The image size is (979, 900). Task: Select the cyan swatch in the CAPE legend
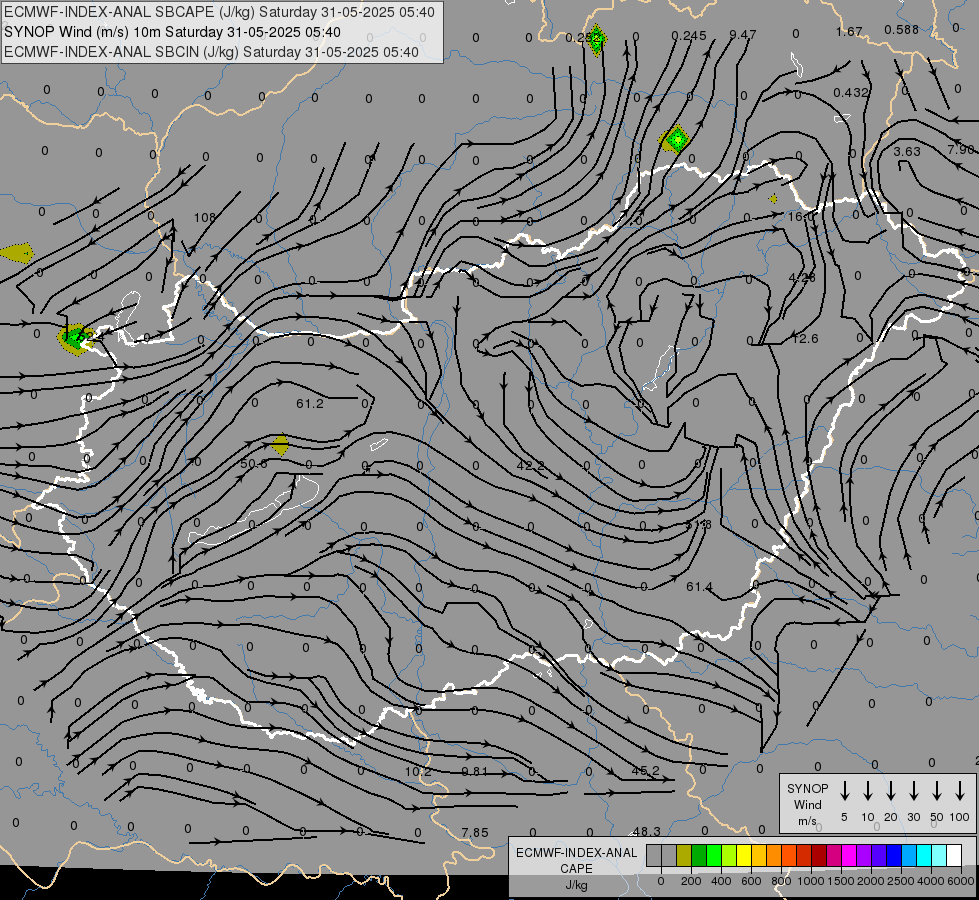point(924,855)
